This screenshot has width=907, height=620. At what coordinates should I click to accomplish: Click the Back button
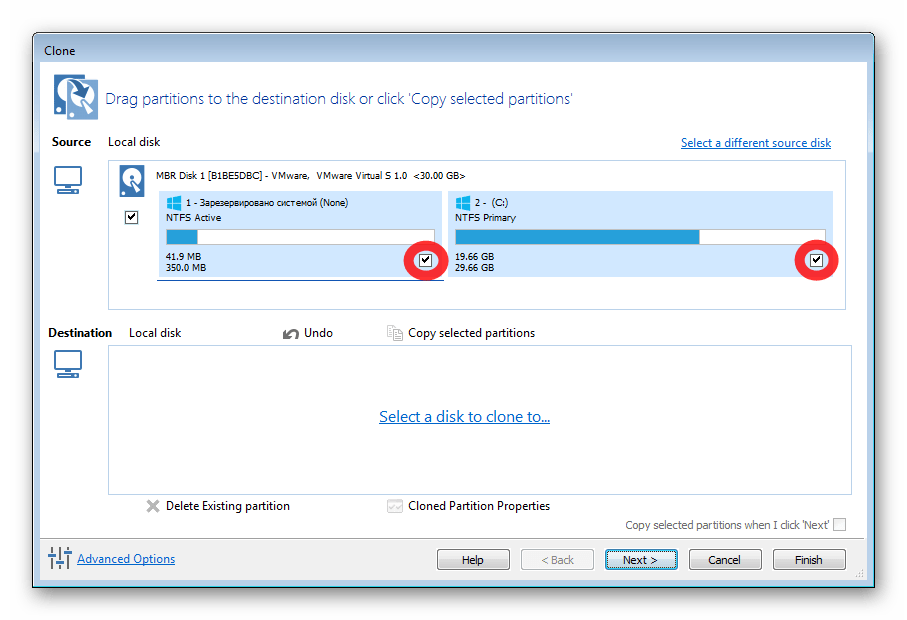tap(557, 559)
